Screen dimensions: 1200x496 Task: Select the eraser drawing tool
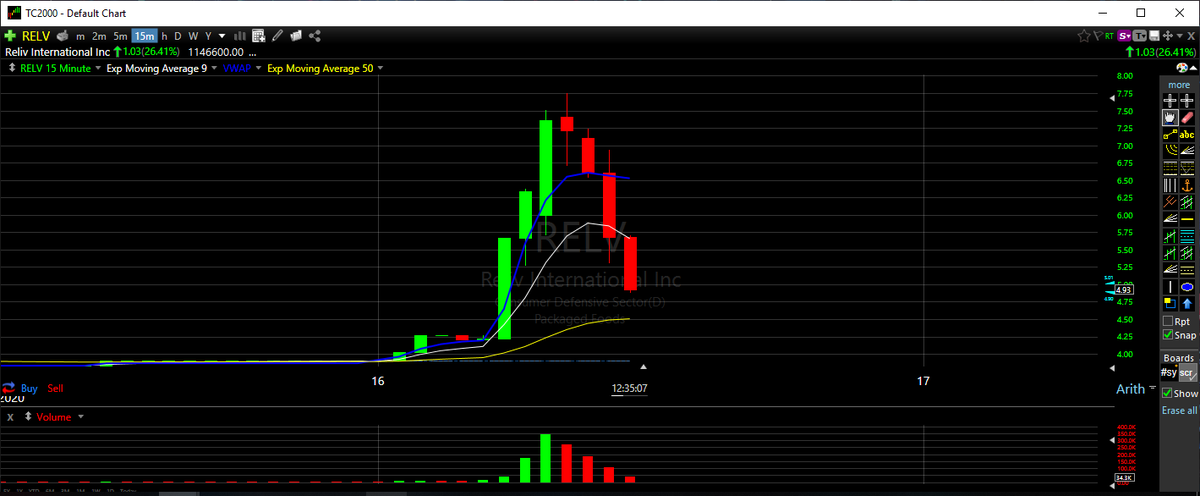(x=1187, y=116)
